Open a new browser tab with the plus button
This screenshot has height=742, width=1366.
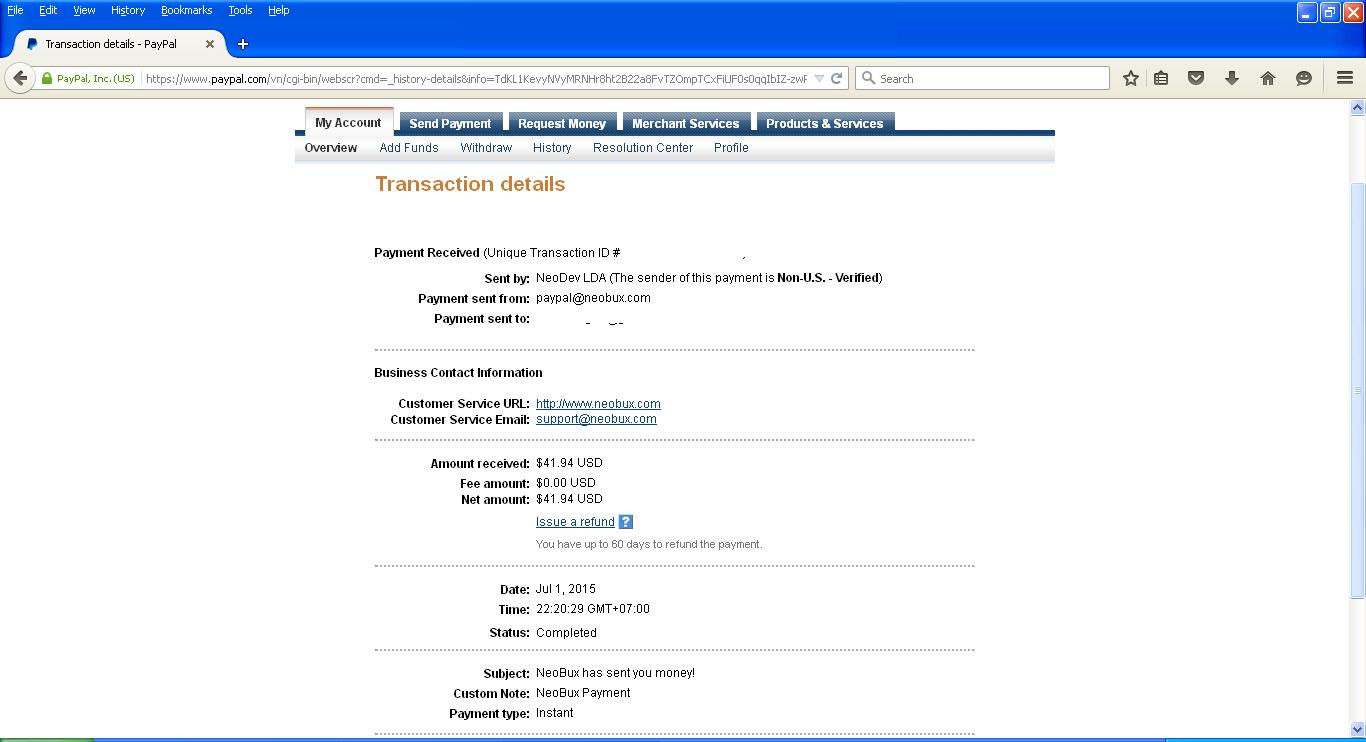[x=243, y=44]
